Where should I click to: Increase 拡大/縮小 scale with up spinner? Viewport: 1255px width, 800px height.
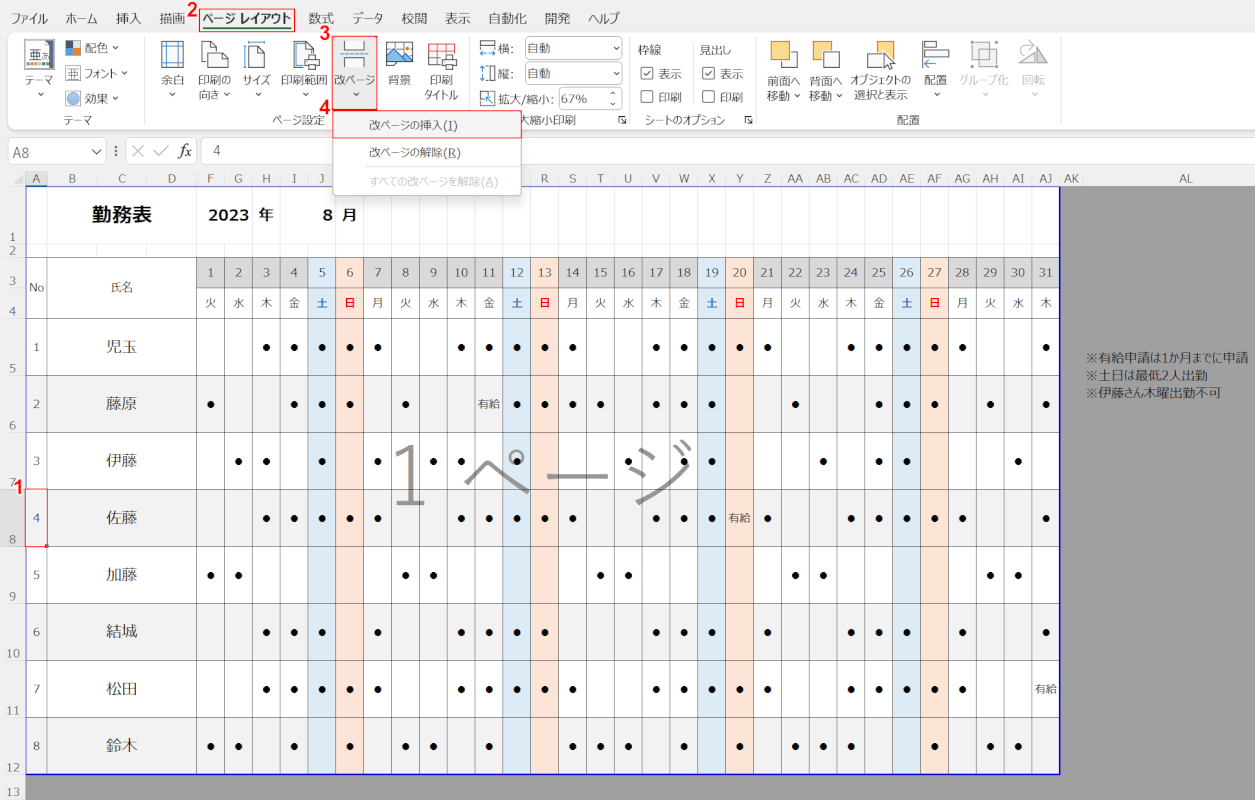point(612,94)
